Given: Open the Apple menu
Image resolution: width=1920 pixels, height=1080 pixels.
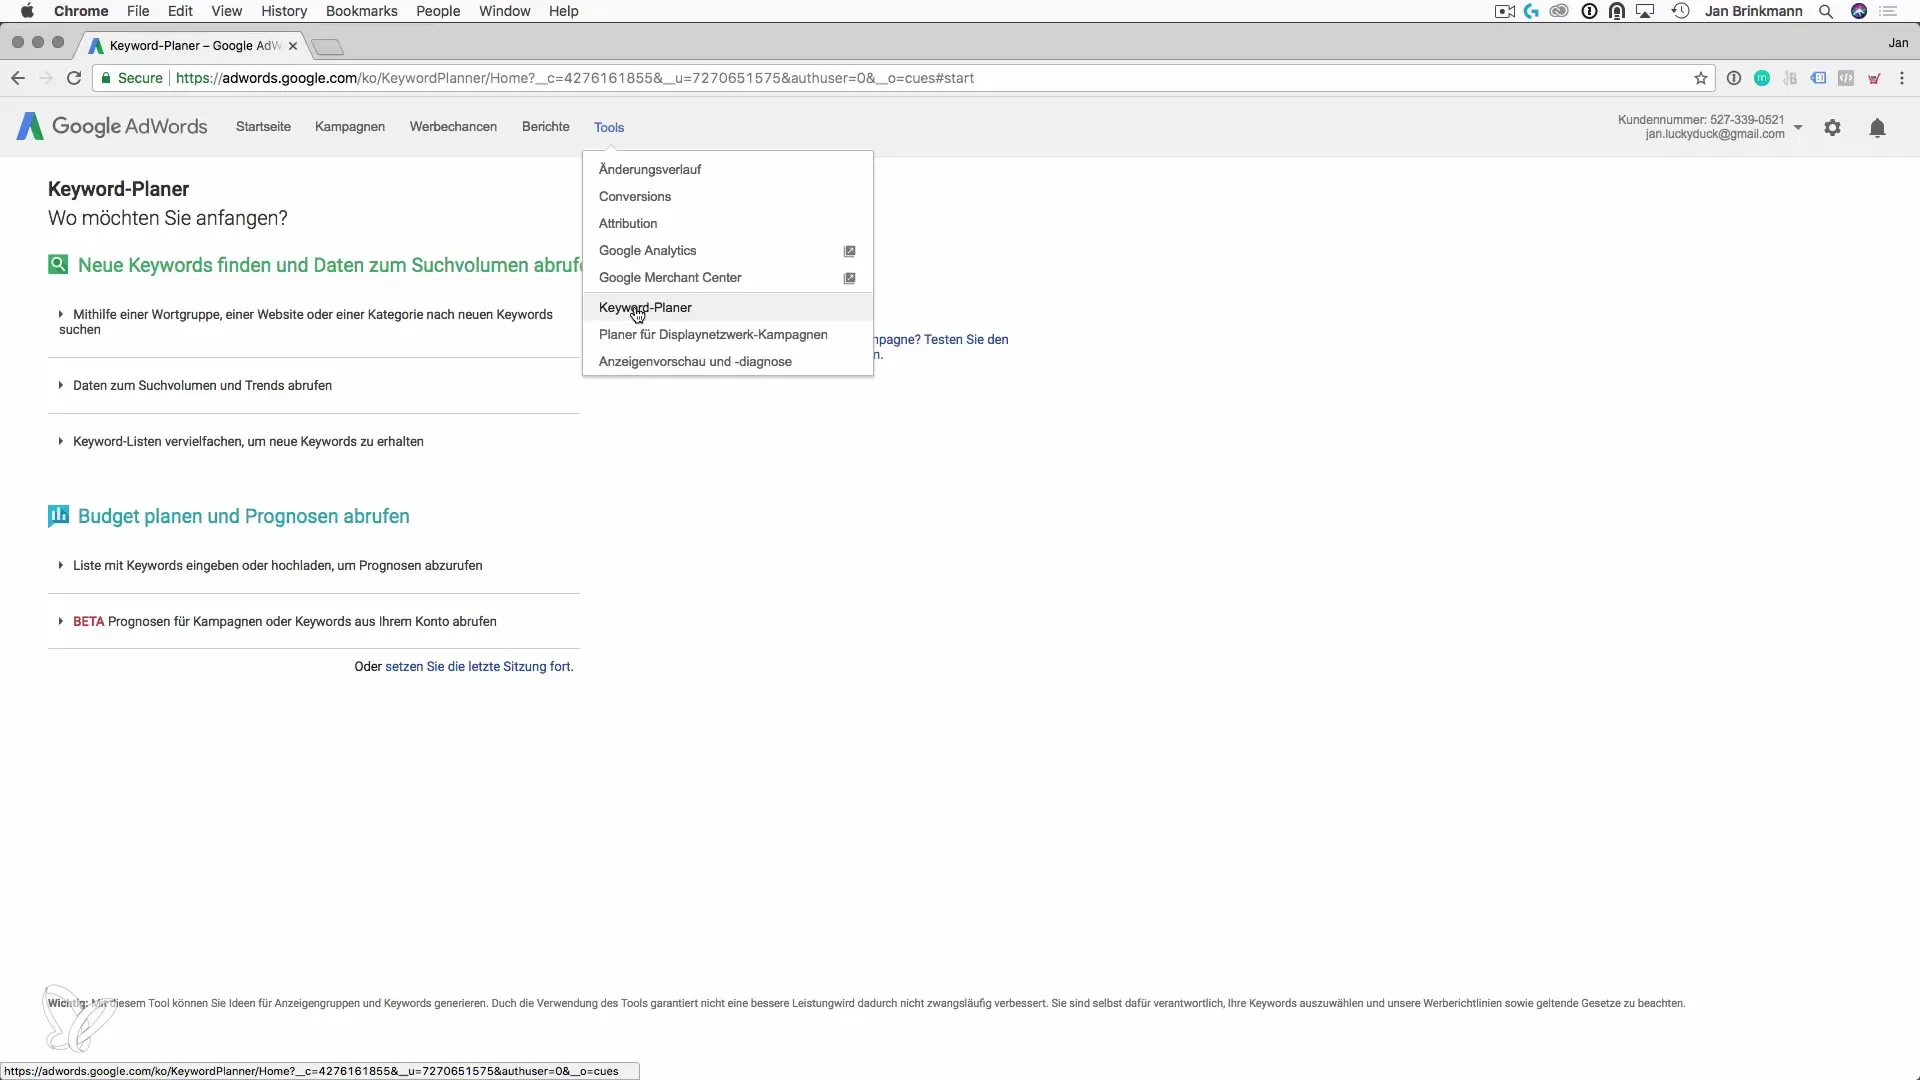Looking at the screenshot, I should [27, 11].
